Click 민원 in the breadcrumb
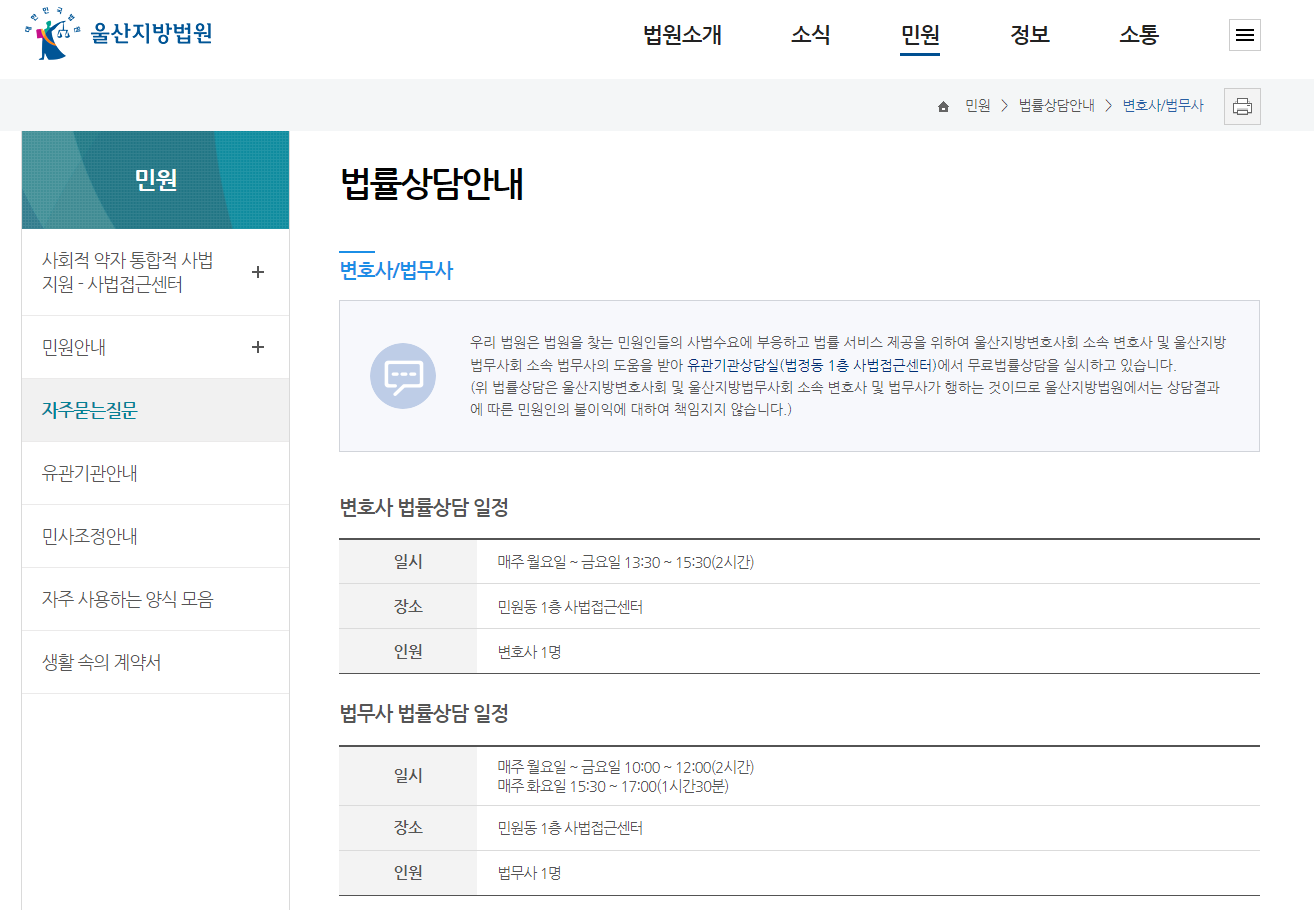This screenshot has width=1314, height=910. tap(977, 106)
